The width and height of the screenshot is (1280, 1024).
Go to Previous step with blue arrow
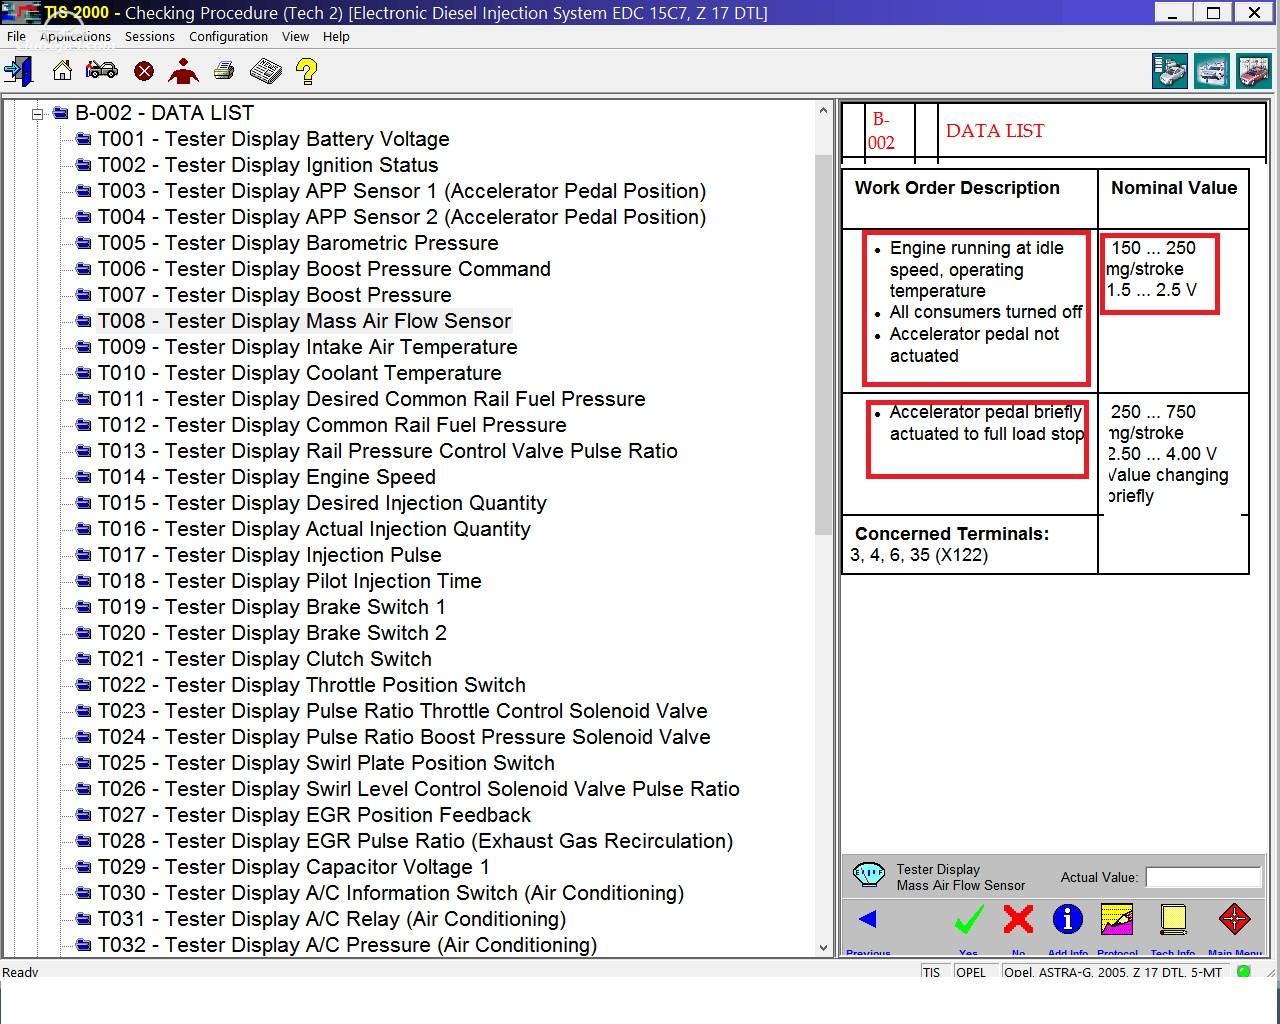(867, 919)
